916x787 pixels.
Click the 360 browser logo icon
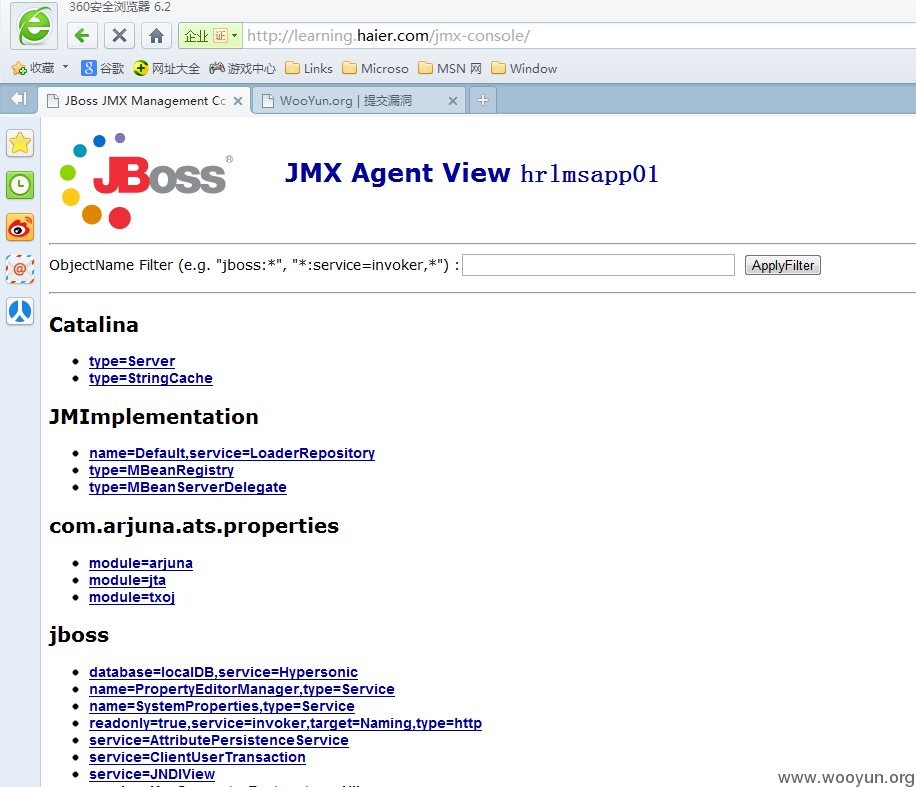point(34,26)
